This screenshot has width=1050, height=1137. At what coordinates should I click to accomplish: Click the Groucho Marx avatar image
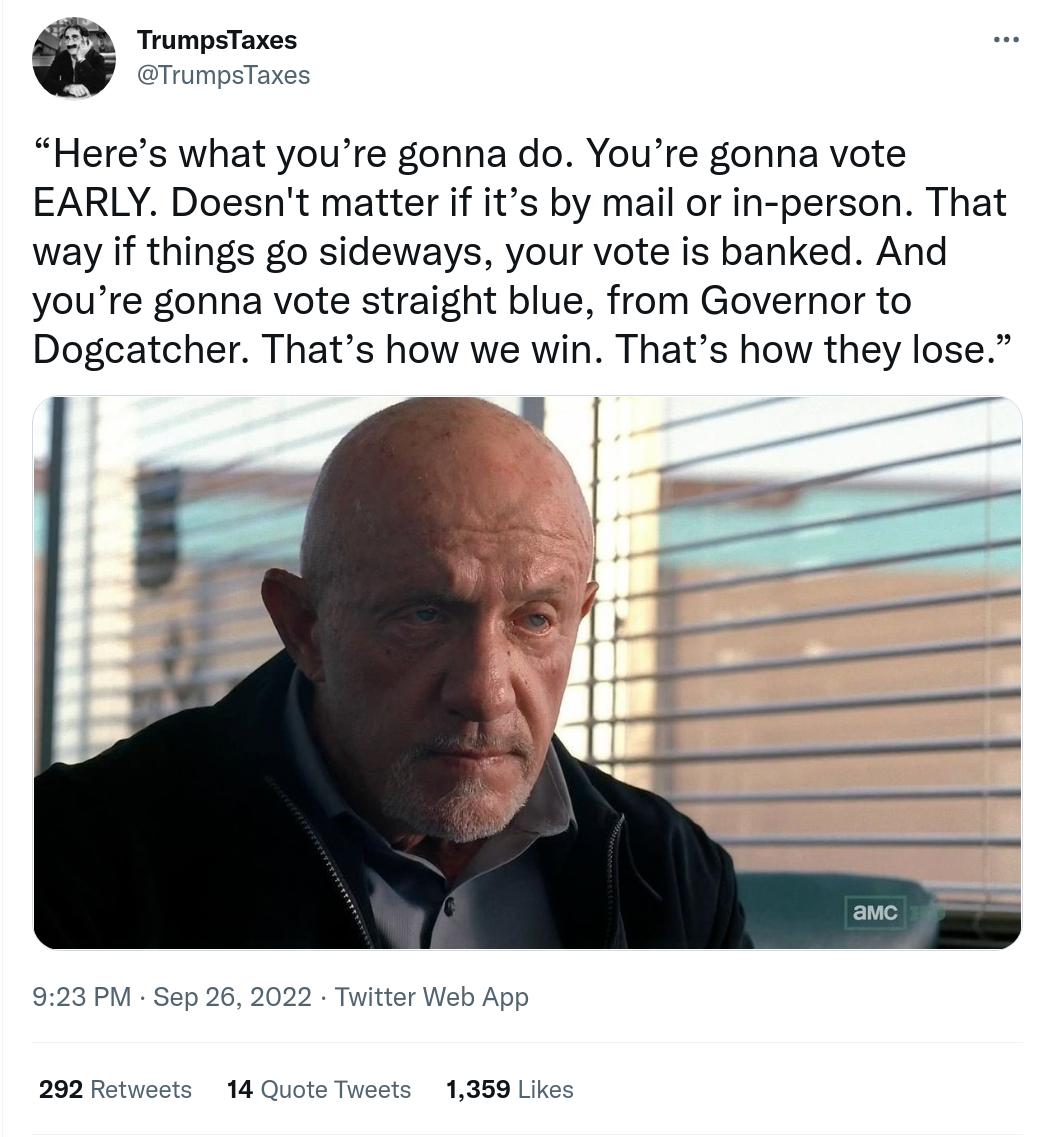click(75, 57)
